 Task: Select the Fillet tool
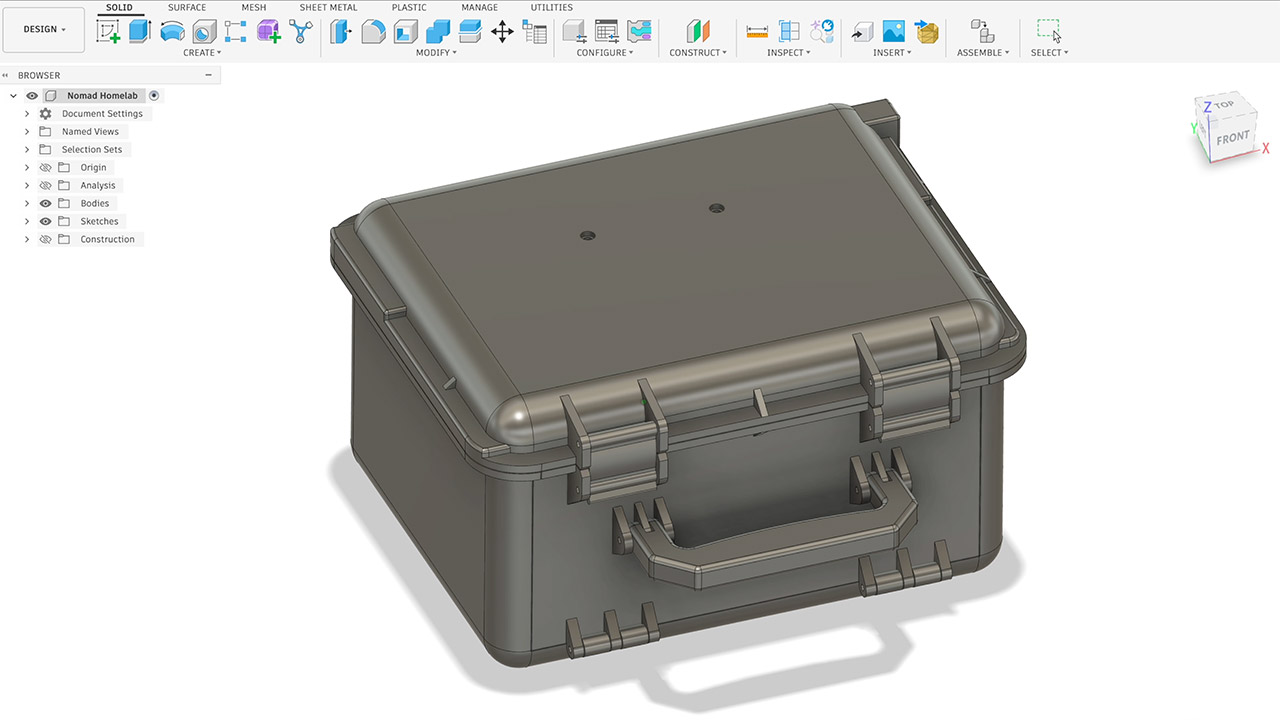pyautogui.click(x=373, y=31)
